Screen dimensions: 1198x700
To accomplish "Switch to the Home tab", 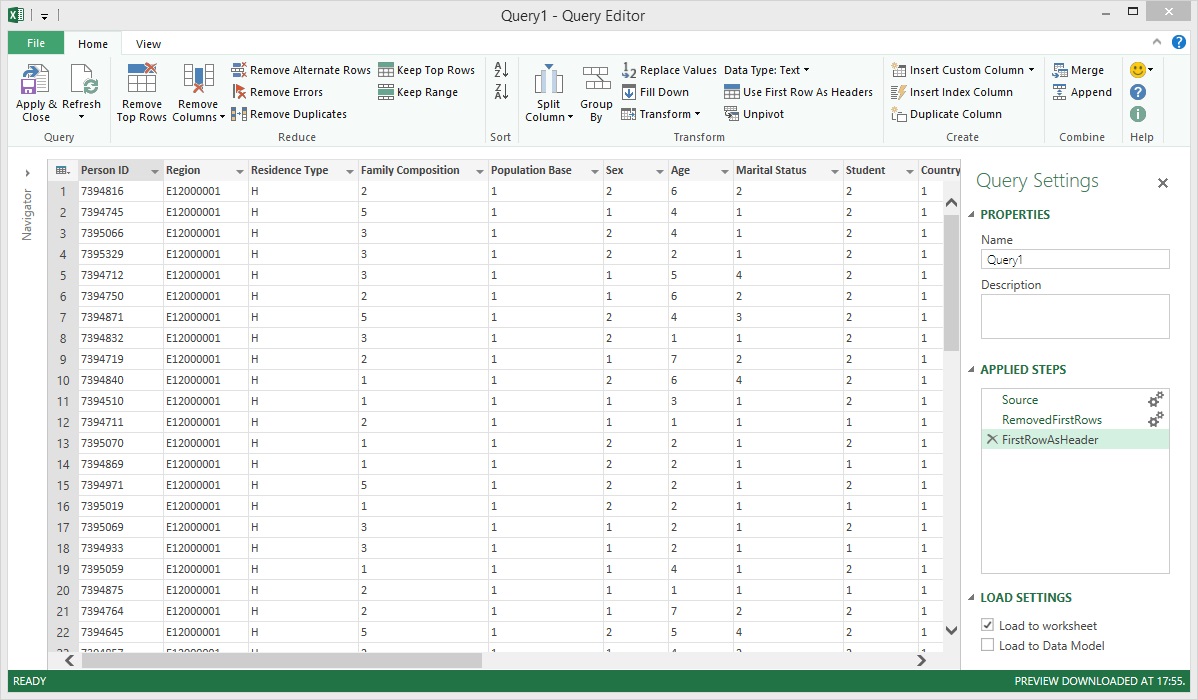I will tap(92, 44).
